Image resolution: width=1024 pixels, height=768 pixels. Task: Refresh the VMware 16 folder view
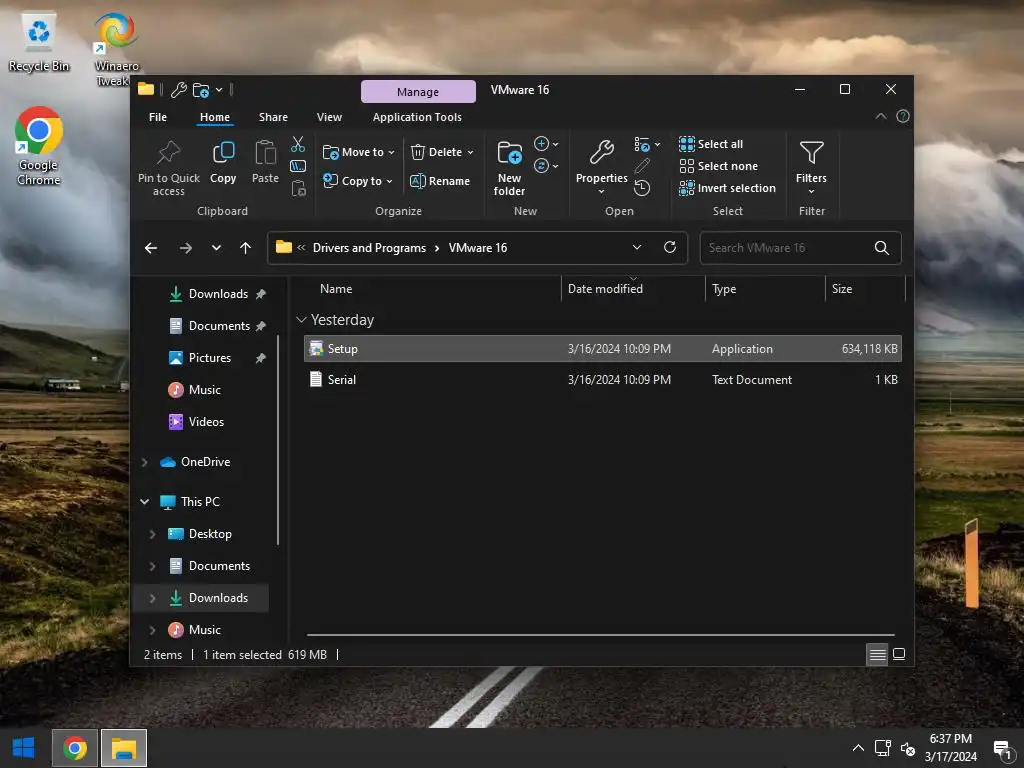[x=669, y=247]
